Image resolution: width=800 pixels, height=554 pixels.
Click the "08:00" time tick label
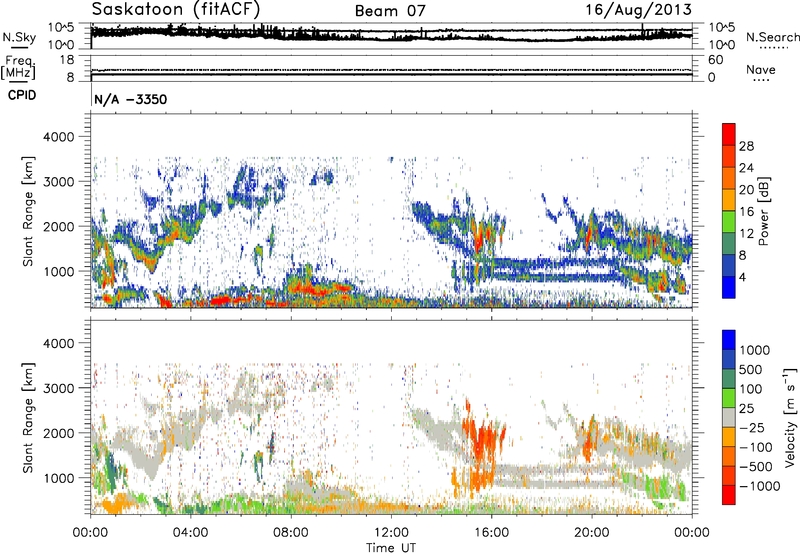pos(291,533)
